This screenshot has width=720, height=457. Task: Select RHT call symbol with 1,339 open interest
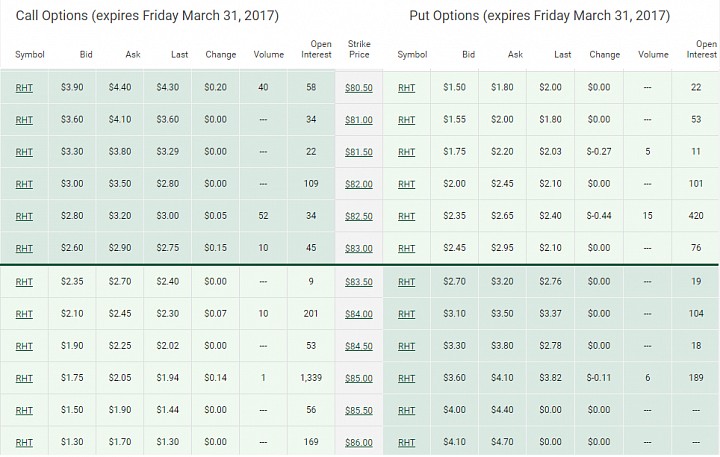(x=24, y=378)
